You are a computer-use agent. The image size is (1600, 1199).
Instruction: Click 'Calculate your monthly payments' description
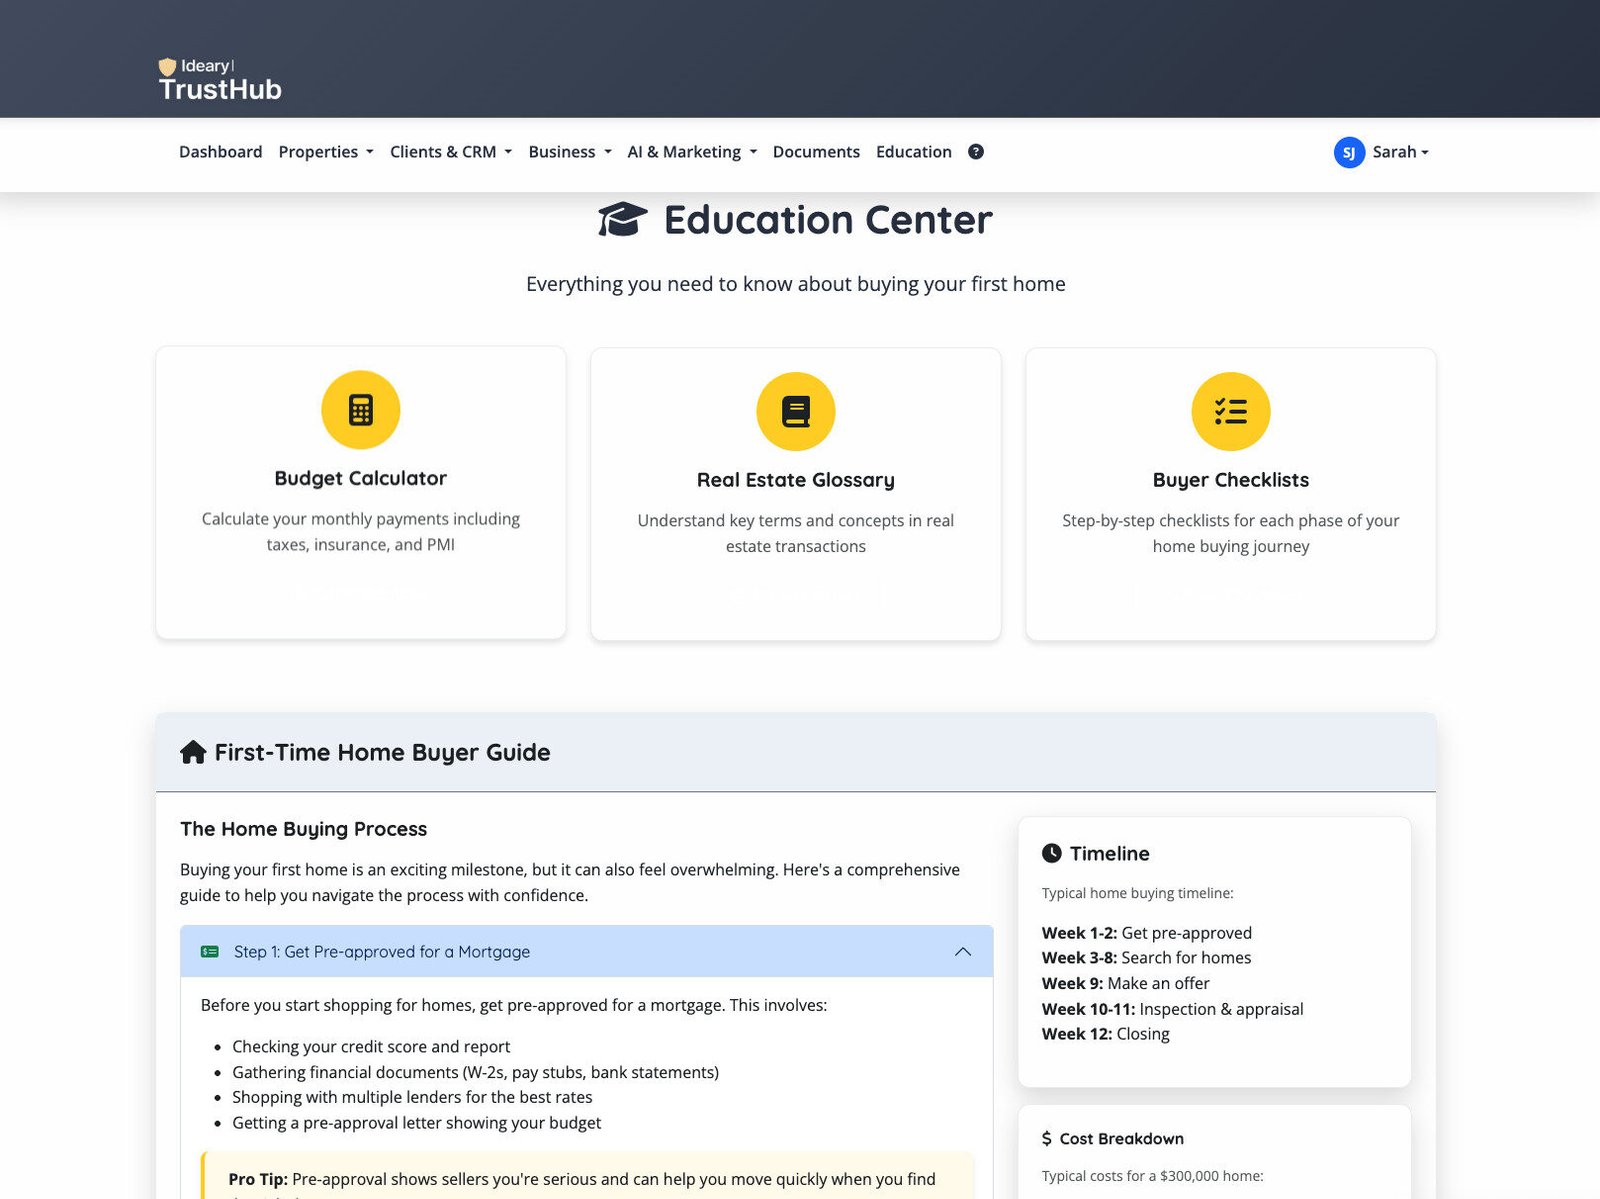[361, 532]
